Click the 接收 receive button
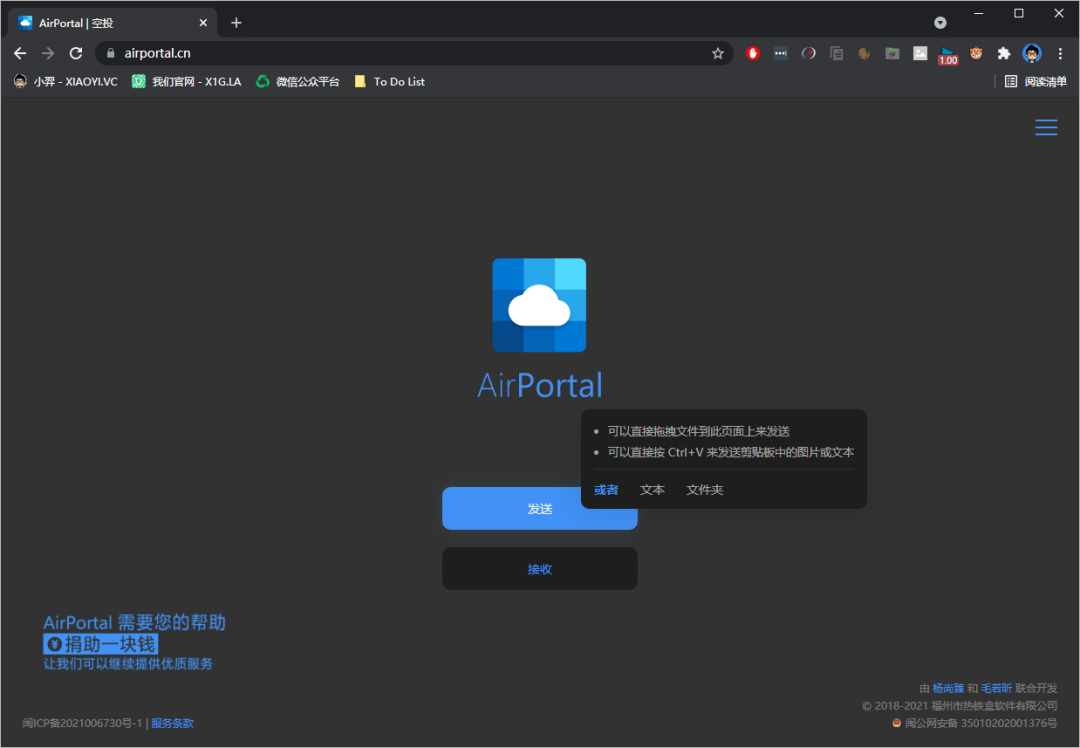 [539, 569]
